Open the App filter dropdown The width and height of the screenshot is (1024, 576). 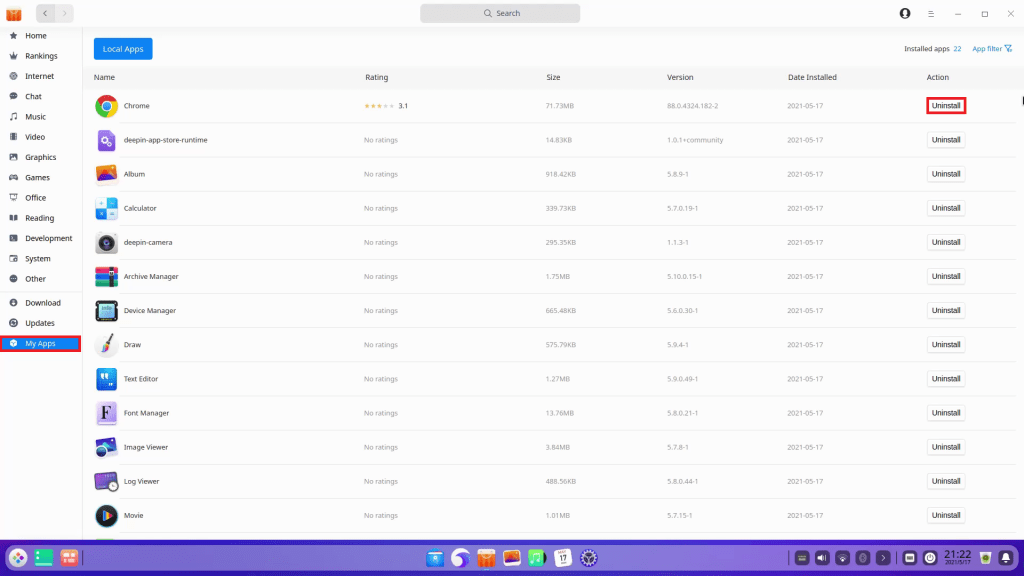pos(991,49)
